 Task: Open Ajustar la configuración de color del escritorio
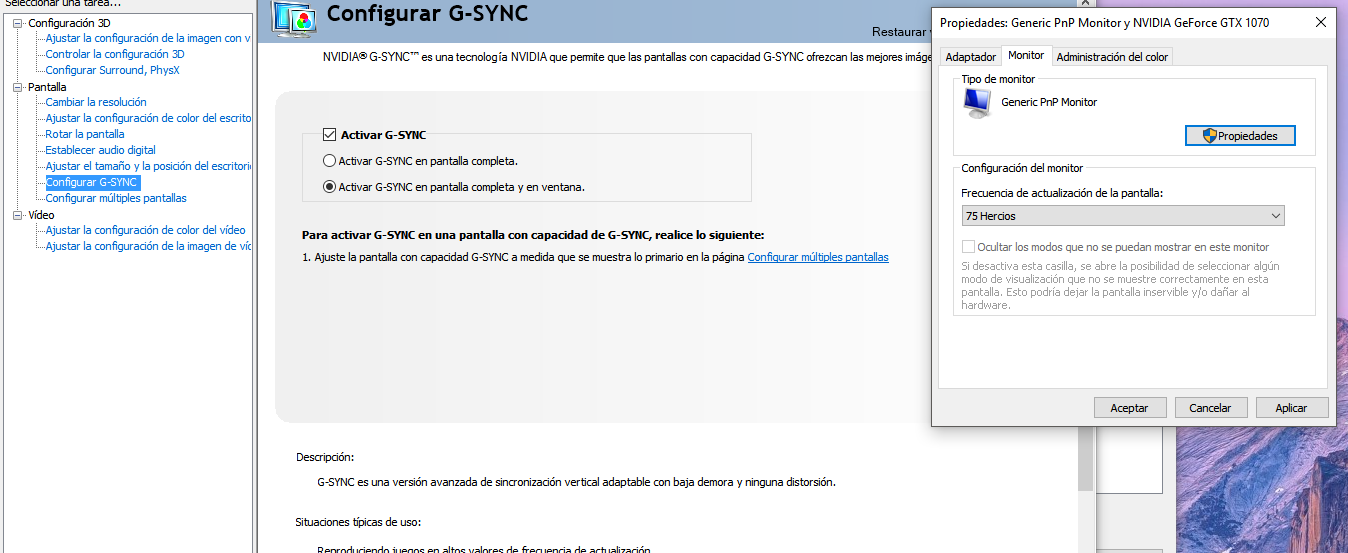click(x=148, y=118)
